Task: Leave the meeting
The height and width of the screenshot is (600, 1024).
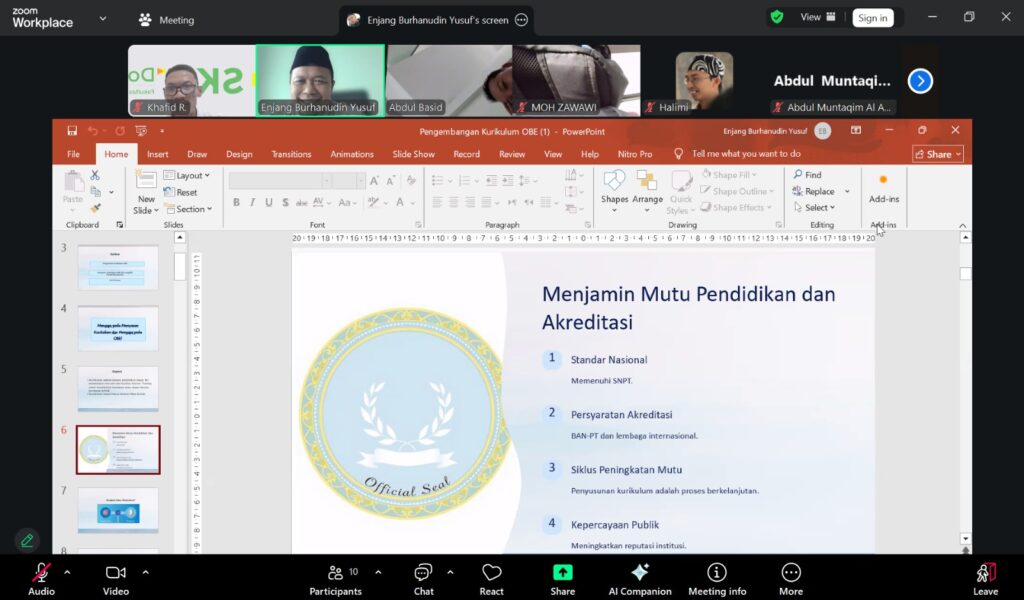Action: (985, 575)
